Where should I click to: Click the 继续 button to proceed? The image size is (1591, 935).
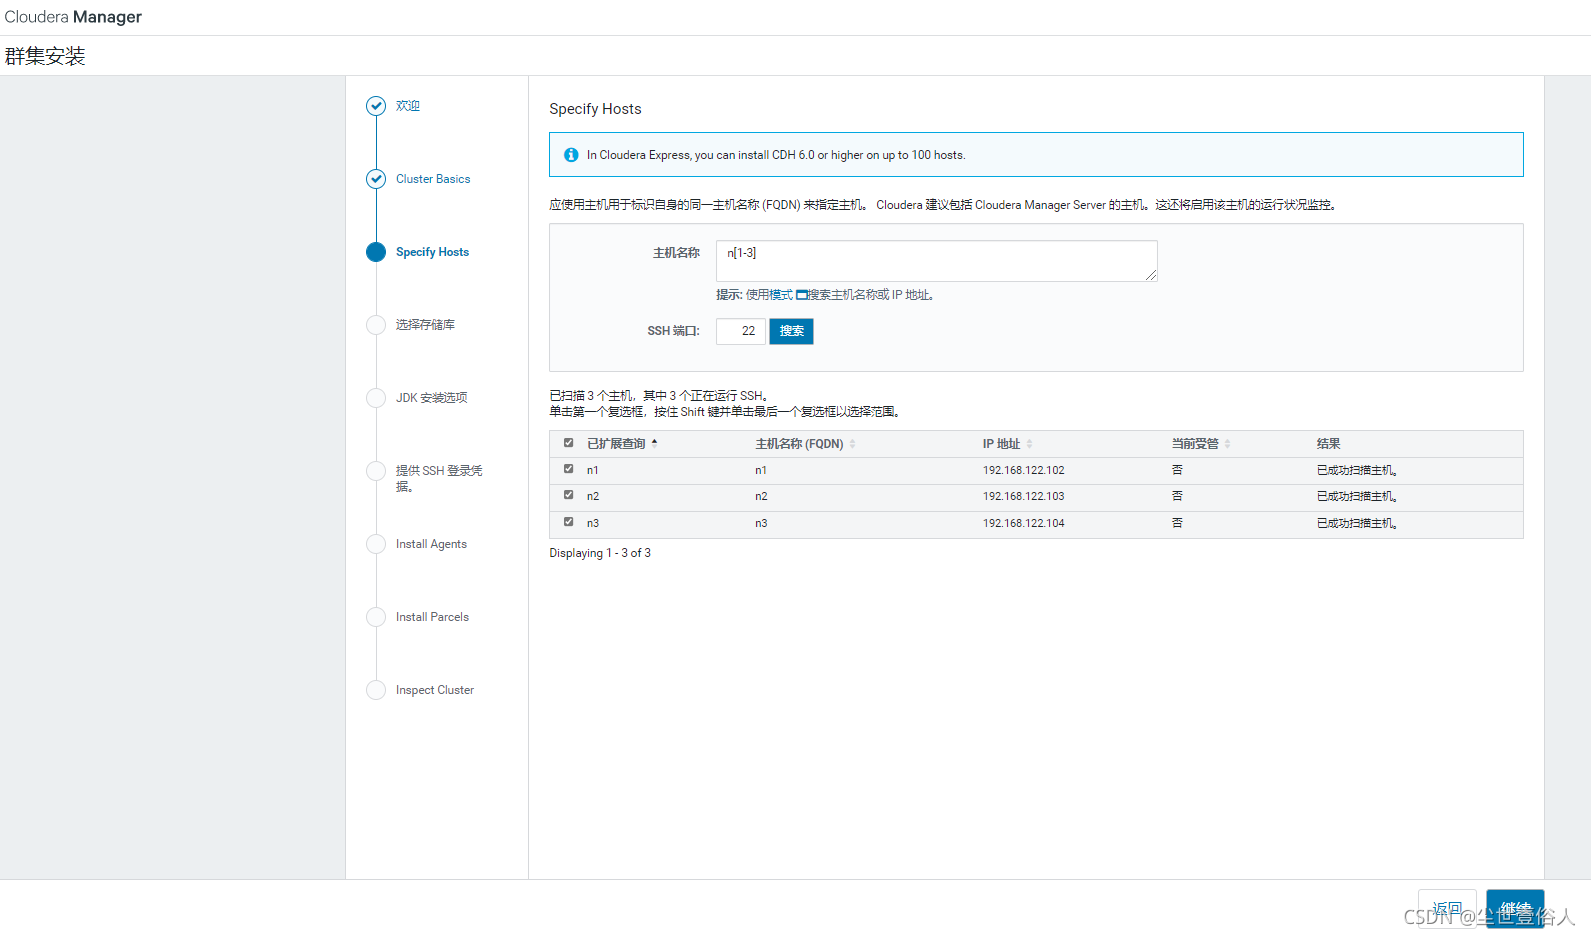pyautogui.click(x=1515, y=908)
